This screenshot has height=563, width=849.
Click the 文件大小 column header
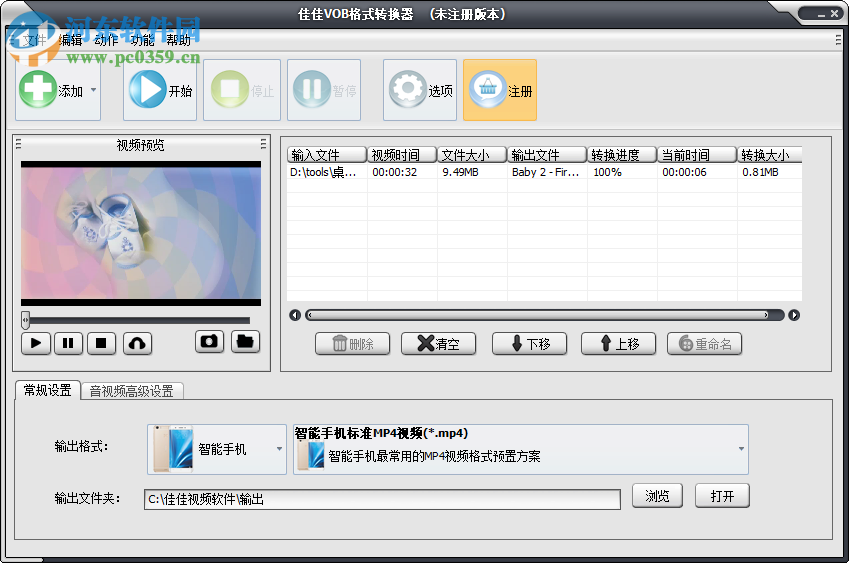tap(472, 155)
